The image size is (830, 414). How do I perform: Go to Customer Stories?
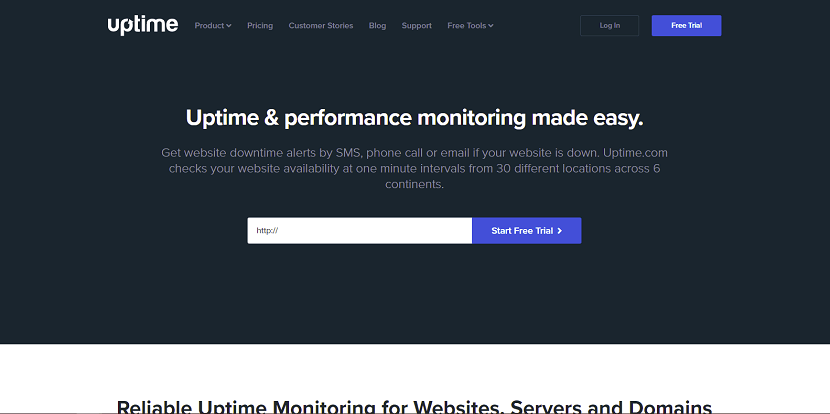[321, 25]
